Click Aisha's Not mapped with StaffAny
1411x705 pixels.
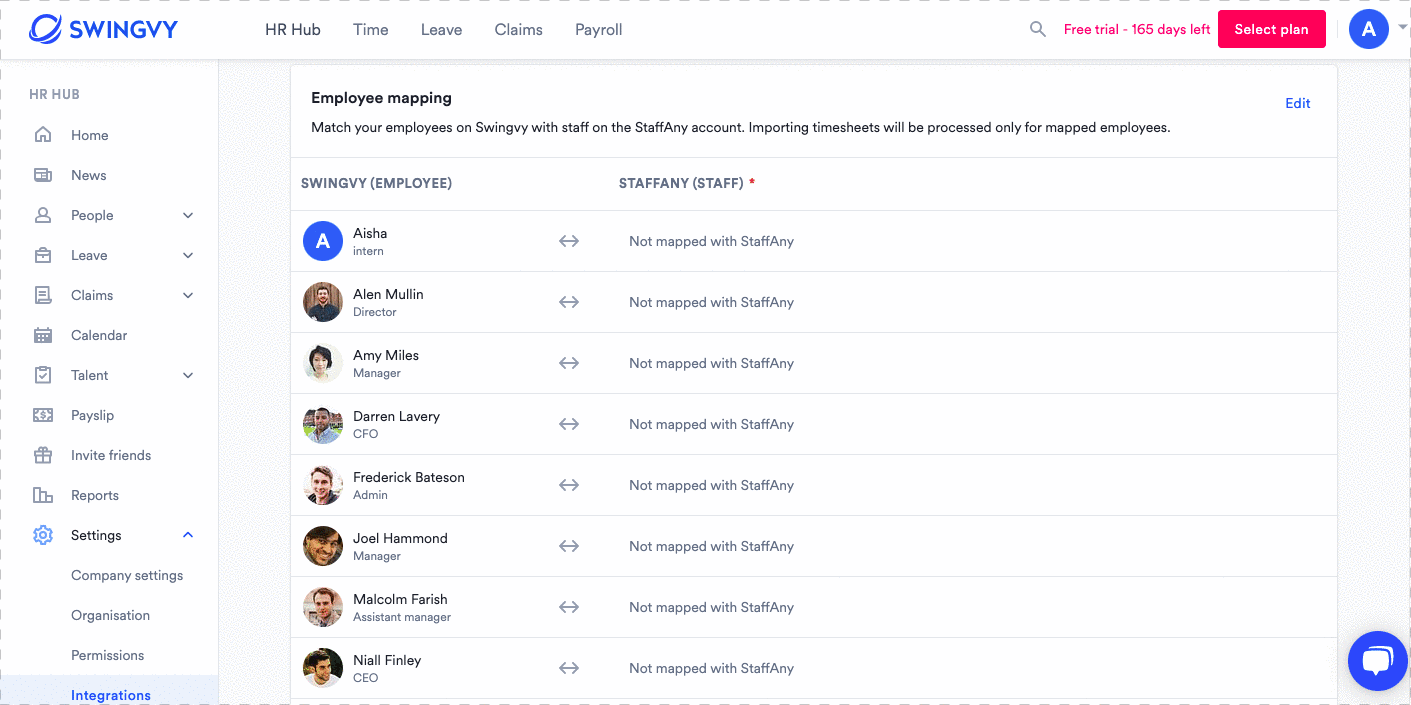click(x=711, y=241)
